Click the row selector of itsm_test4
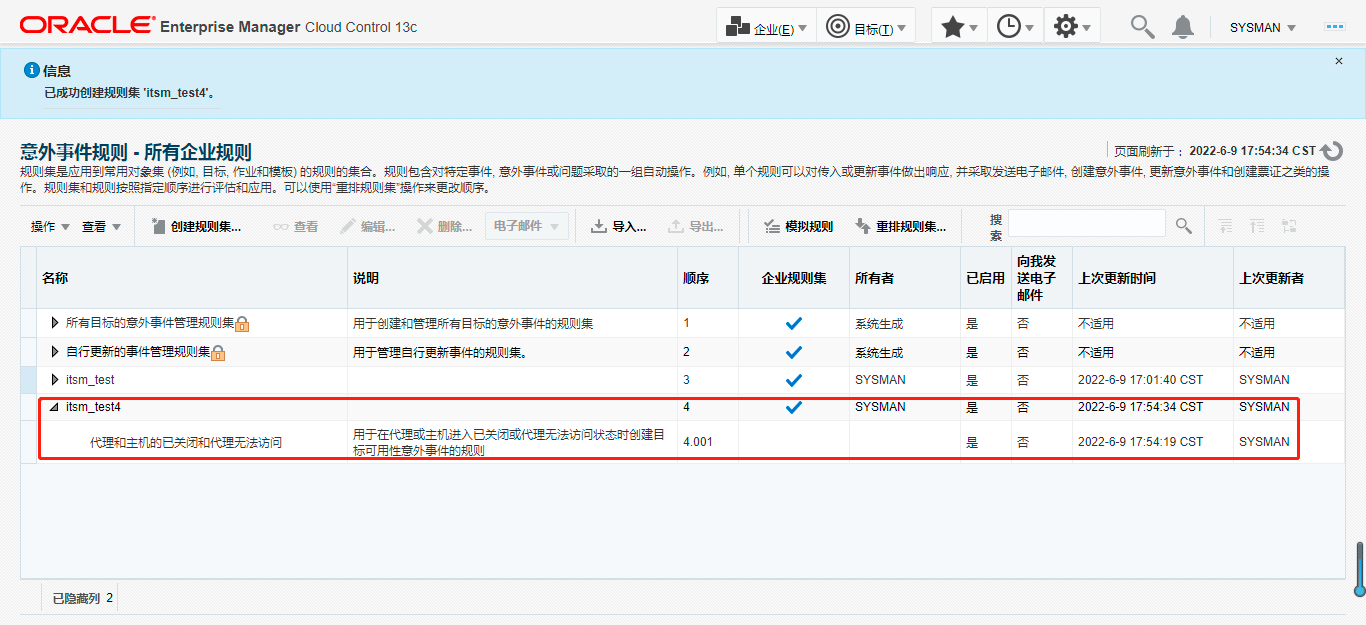The height and width of the screenshot is (625, 1366). (x=29, y=407)
